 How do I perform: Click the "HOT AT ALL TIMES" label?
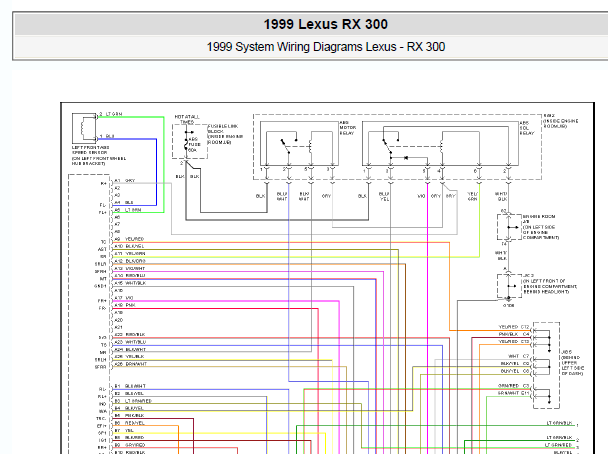point(187,119)
